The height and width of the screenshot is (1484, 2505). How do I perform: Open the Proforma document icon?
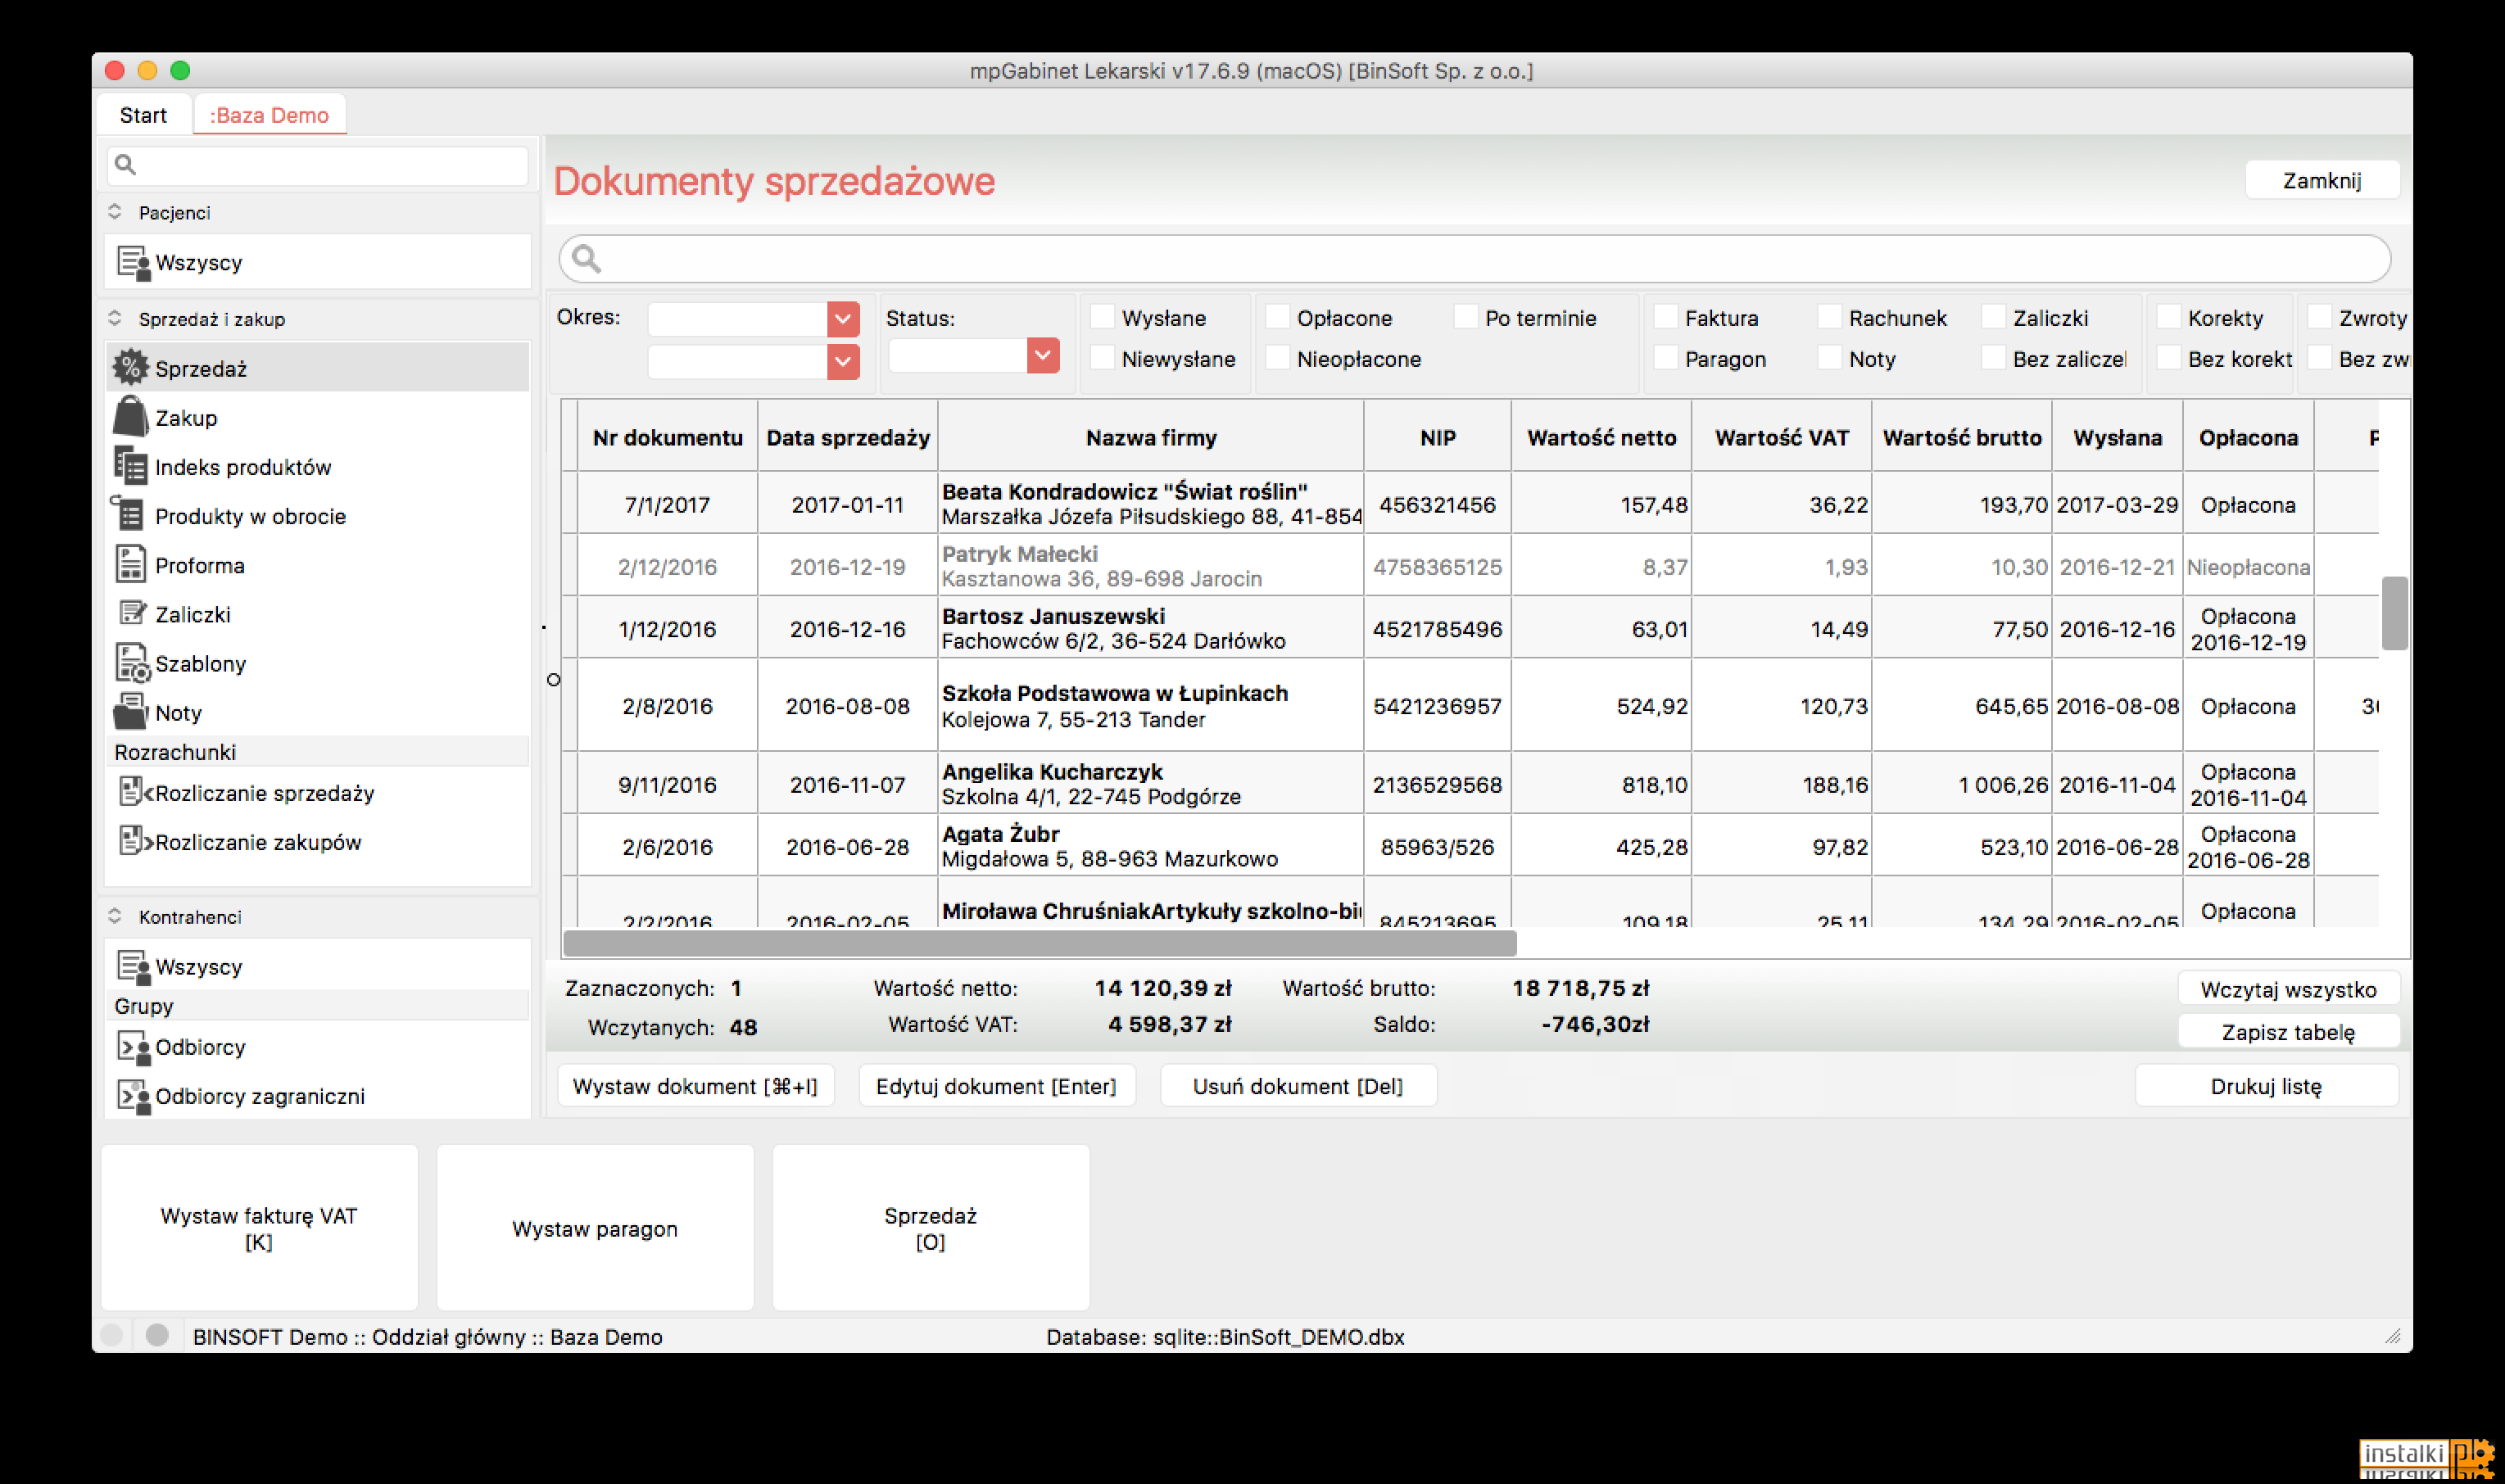click(130, 564)
